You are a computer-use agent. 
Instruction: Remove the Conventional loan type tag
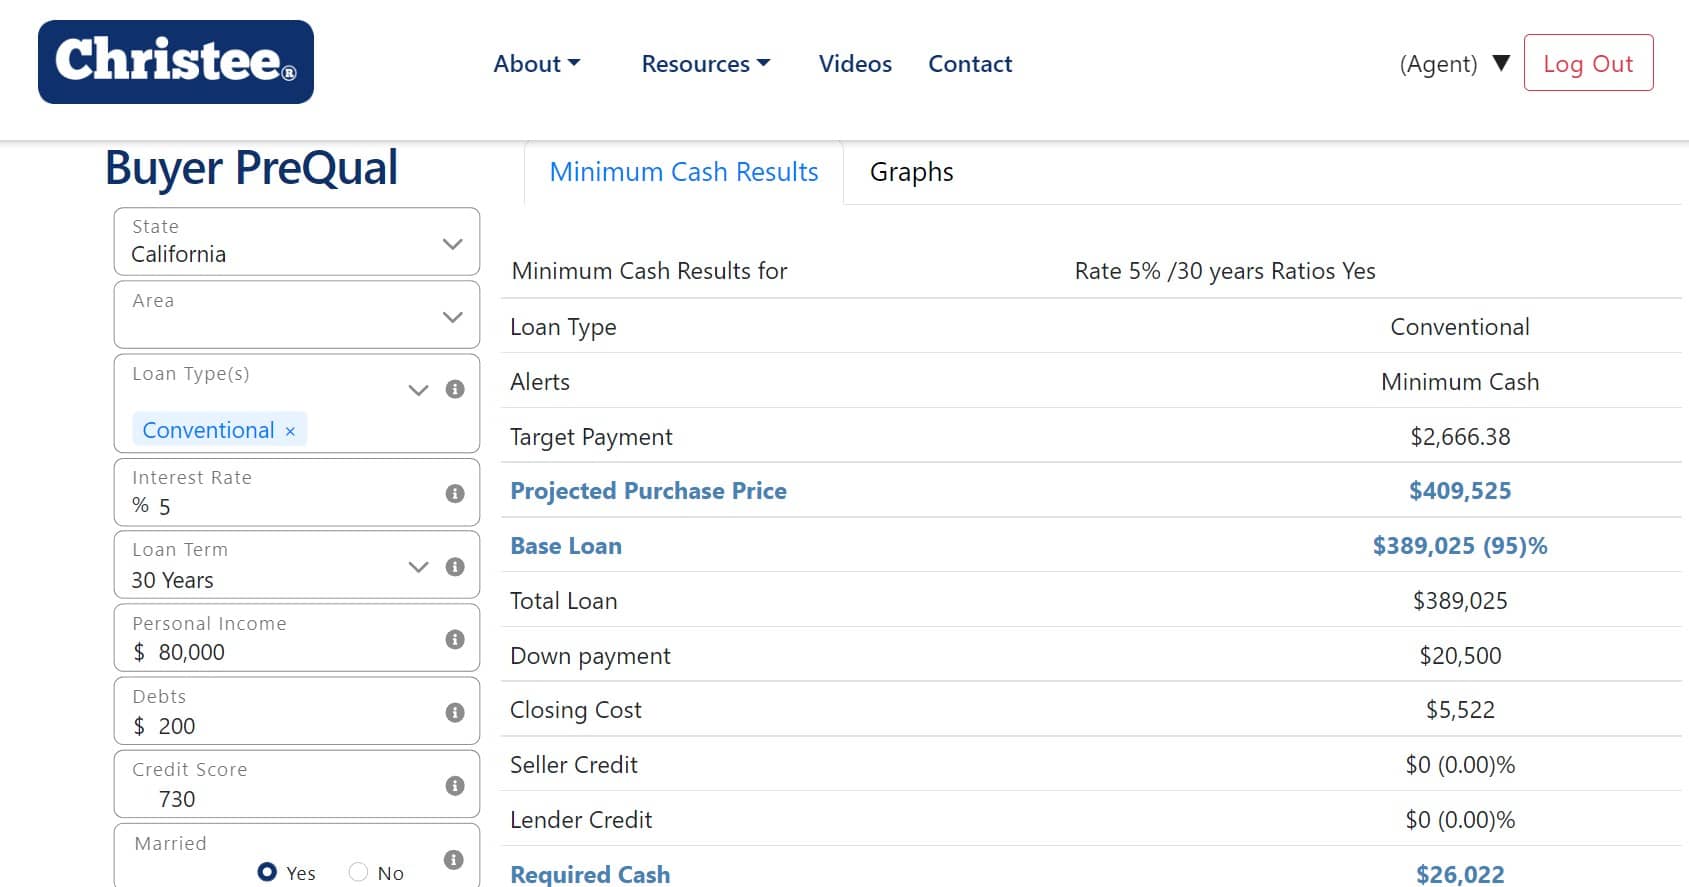[x=290, y=431]
